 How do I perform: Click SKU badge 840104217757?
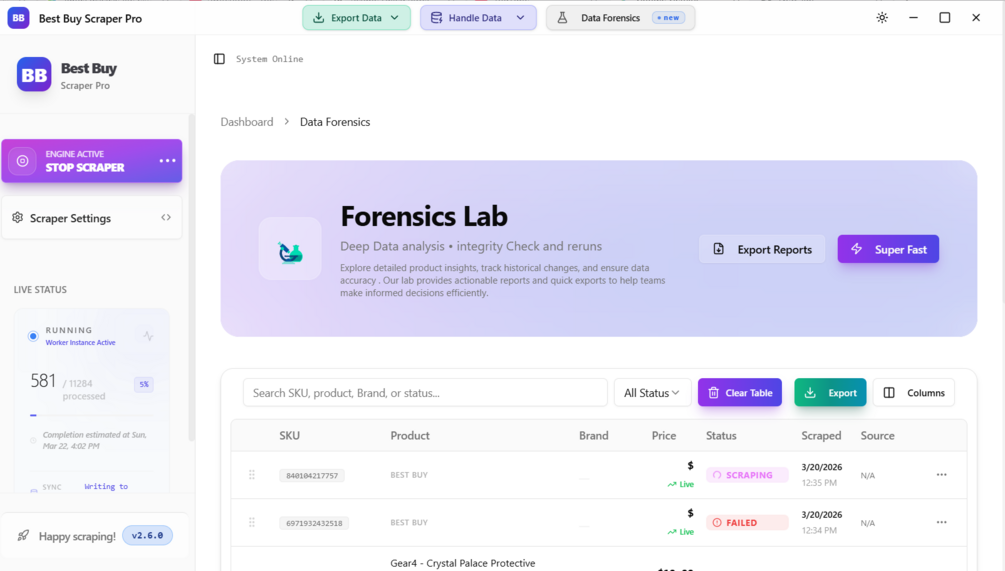312,476
